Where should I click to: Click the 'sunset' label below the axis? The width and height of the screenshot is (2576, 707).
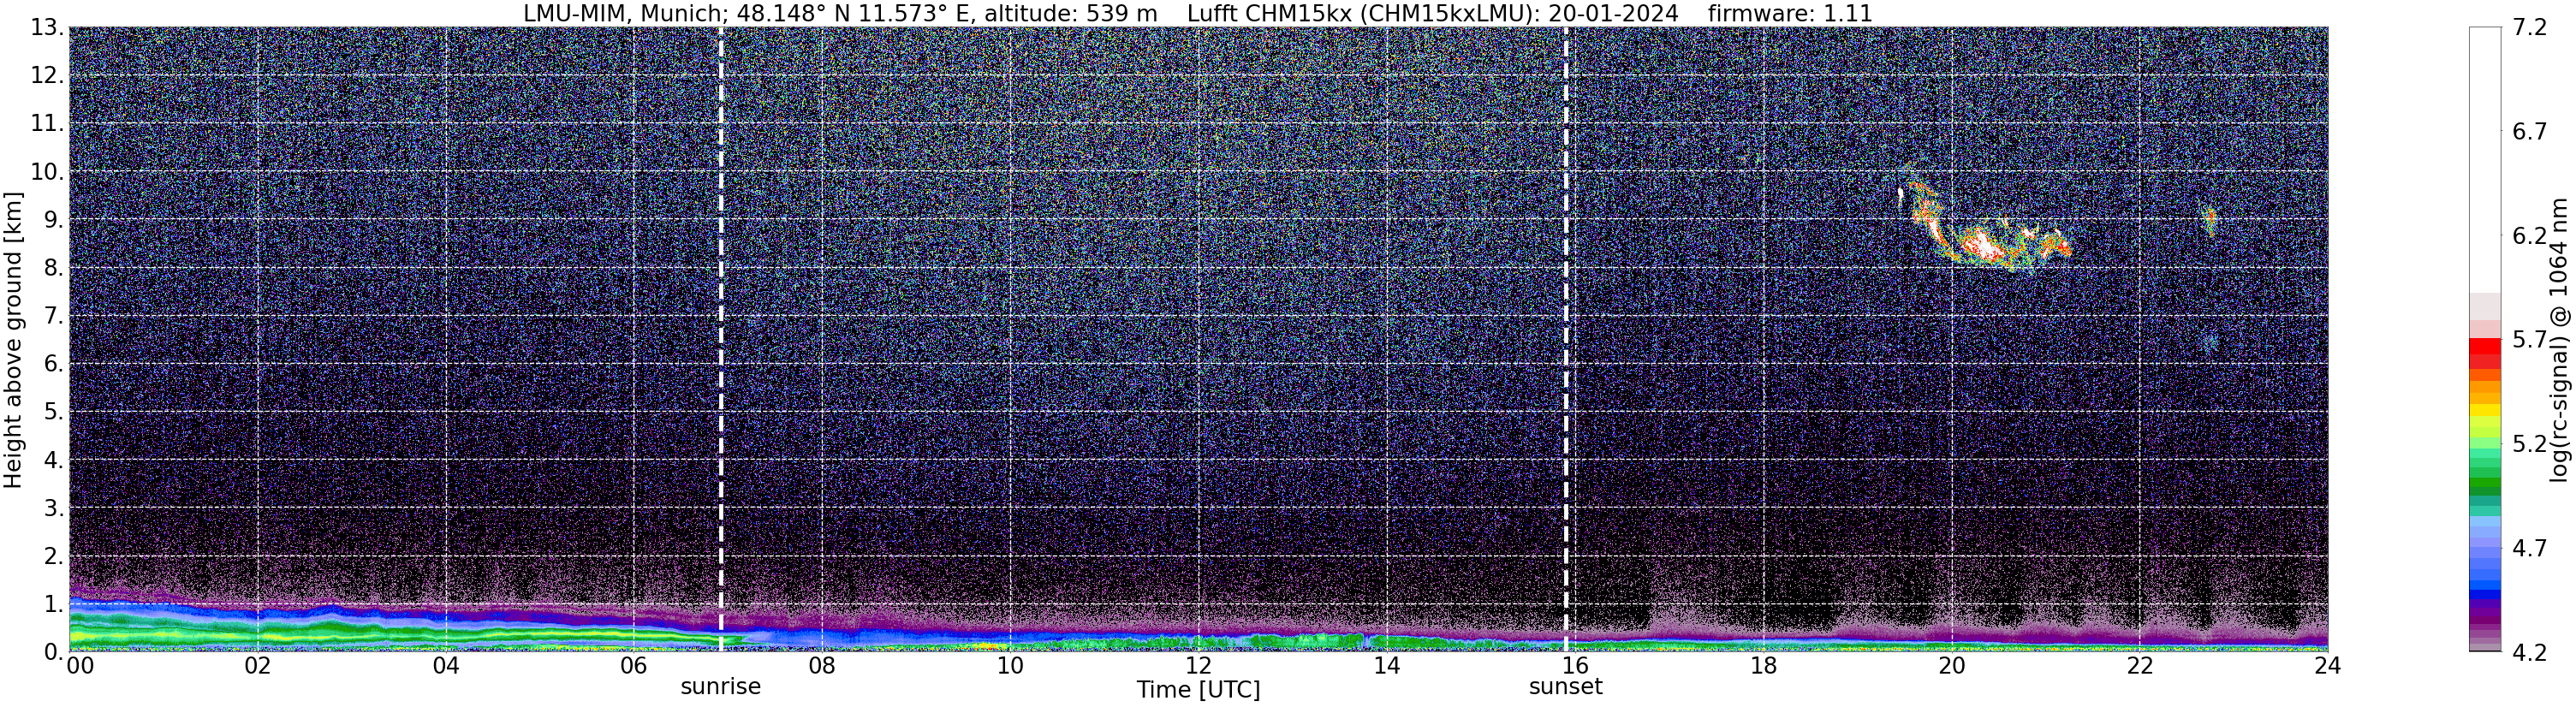pos(1565,687)
